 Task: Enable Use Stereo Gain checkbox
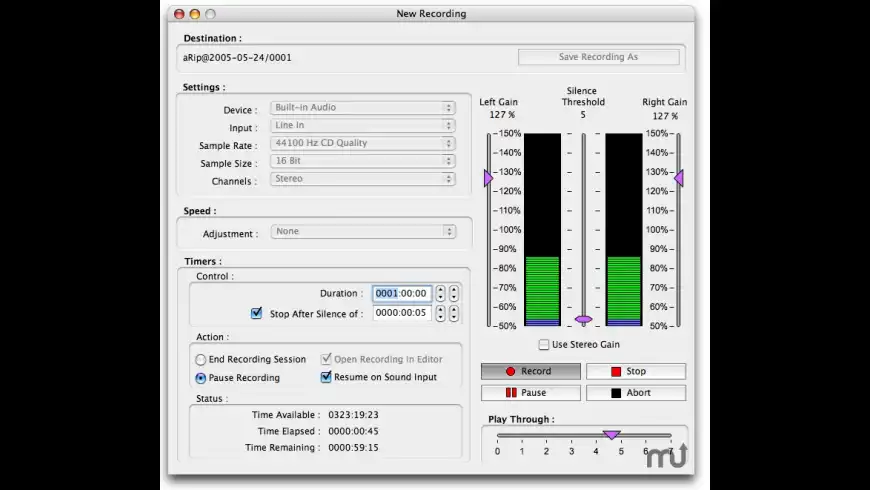[x=544, y=345]
